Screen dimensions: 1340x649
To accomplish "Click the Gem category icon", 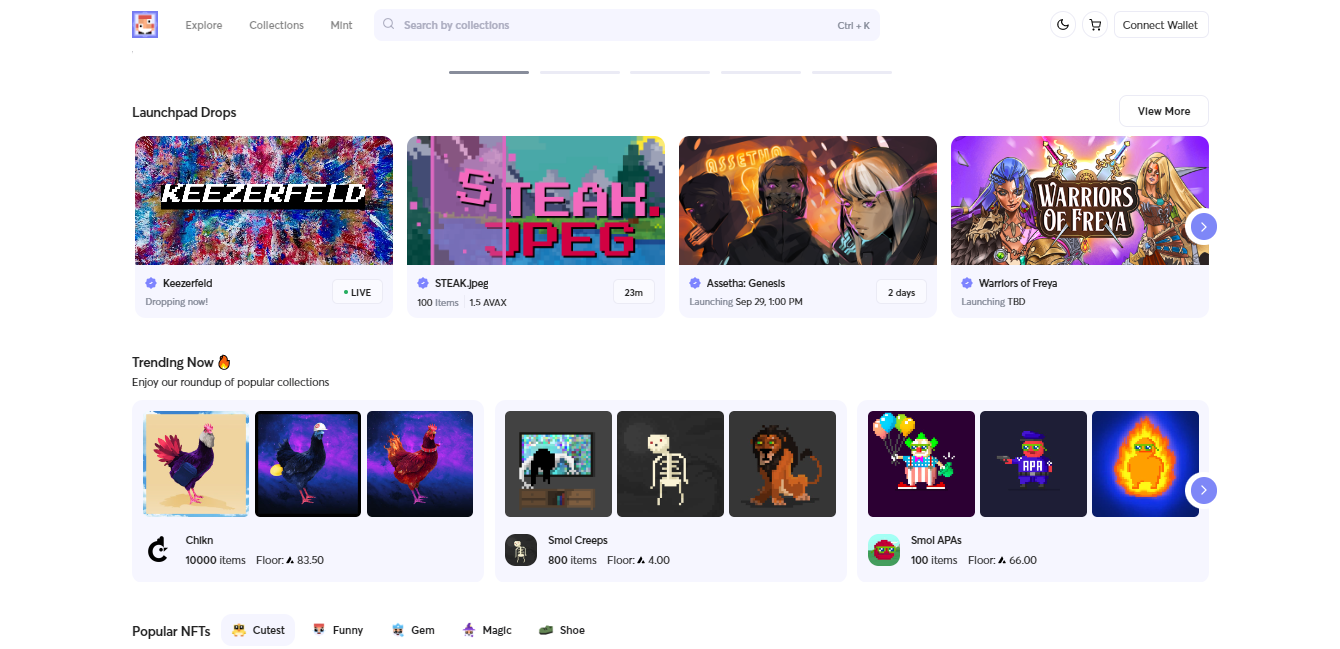I will tap(398, 630).
